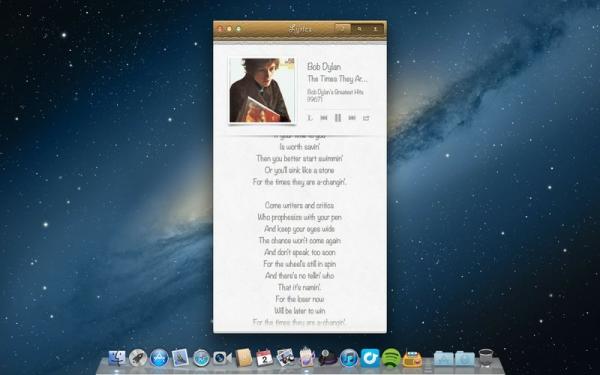This screenshot has width=600, height=375.
Task: Zoom the Lyrics window with green button
Action: pyautogui.click(x=238, y=29)
